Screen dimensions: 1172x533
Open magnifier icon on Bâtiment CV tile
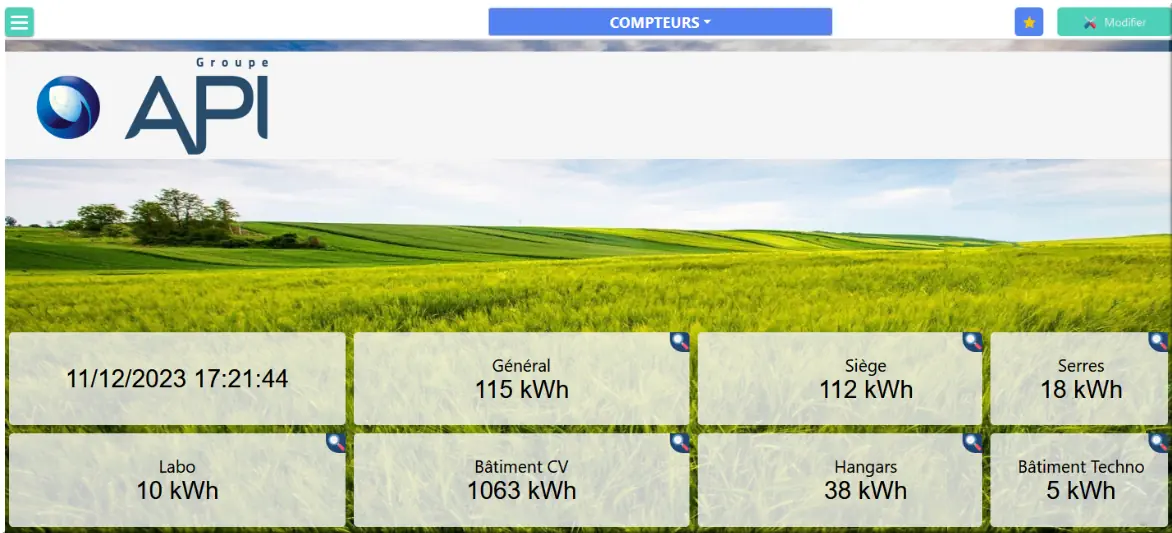coord(680,443)
